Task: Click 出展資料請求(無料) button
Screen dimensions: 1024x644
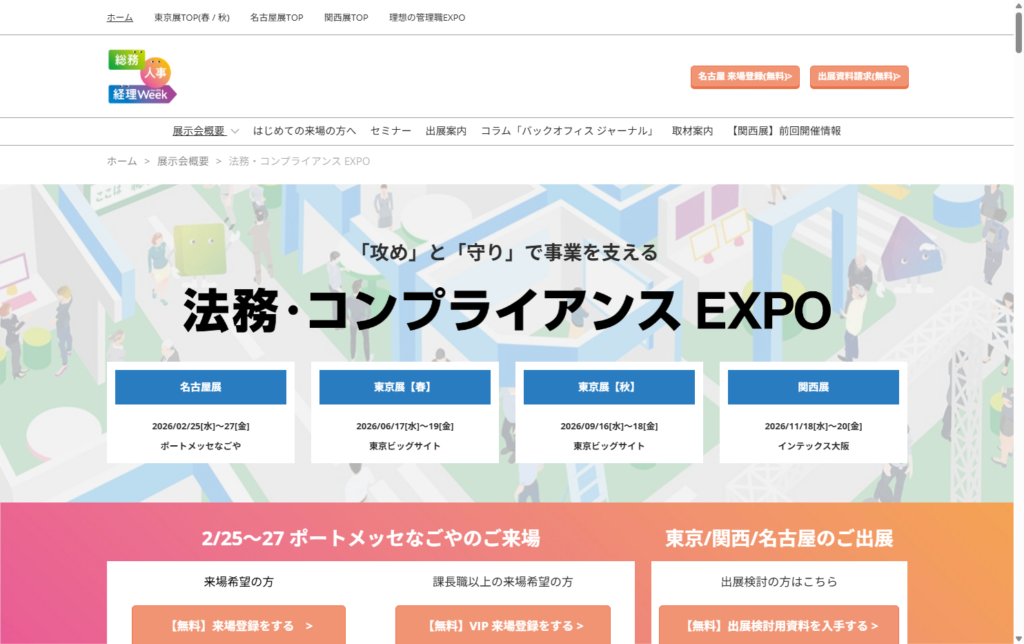Action: pyautogui.click(x=858, y=76)
